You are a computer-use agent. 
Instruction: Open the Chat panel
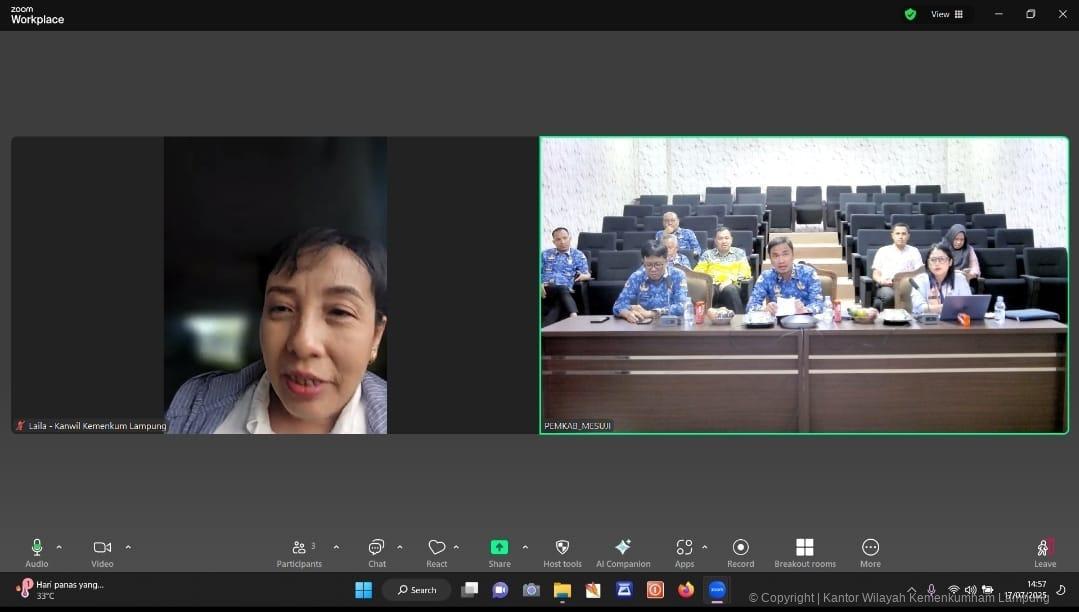tap(376, 548)
